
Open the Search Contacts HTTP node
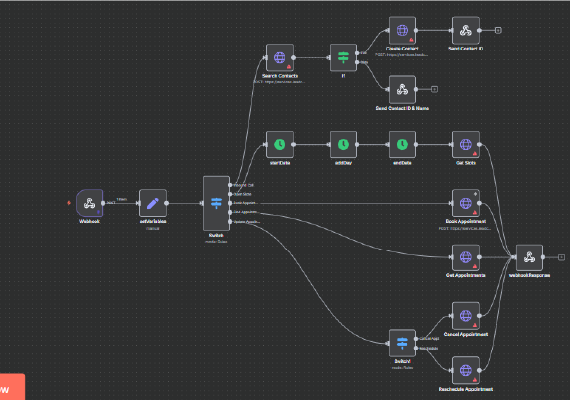coord(280,57)
